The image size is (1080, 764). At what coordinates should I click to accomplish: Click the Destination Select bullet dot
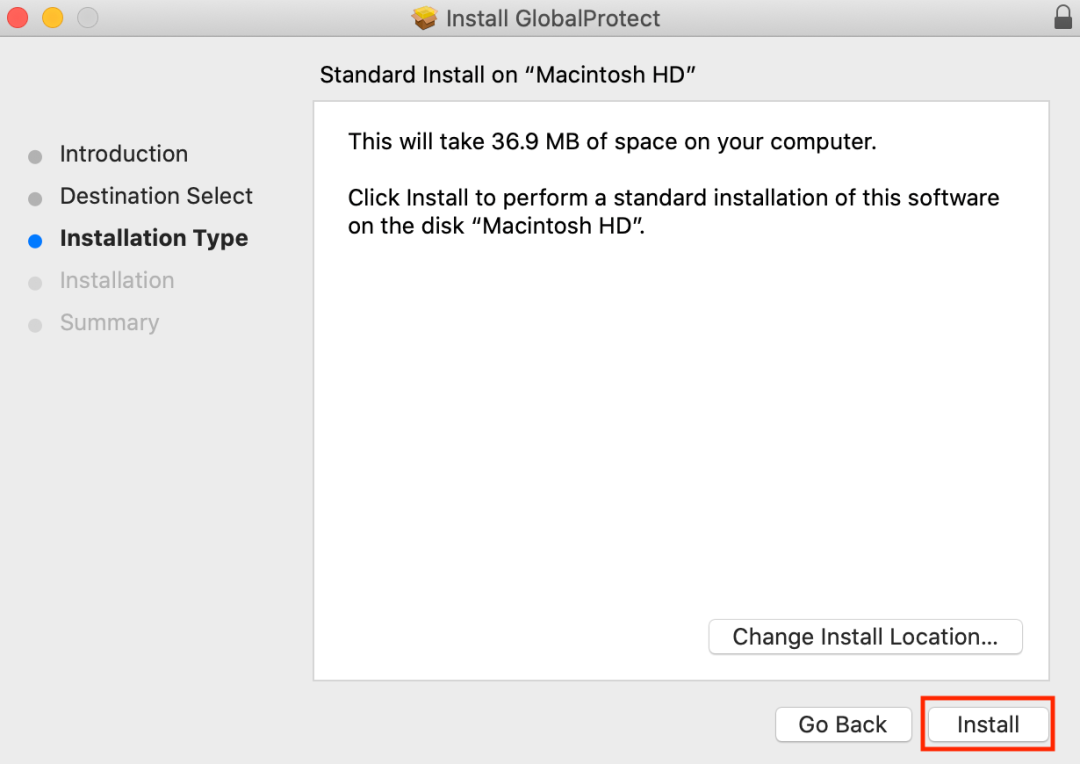(35, 199)
